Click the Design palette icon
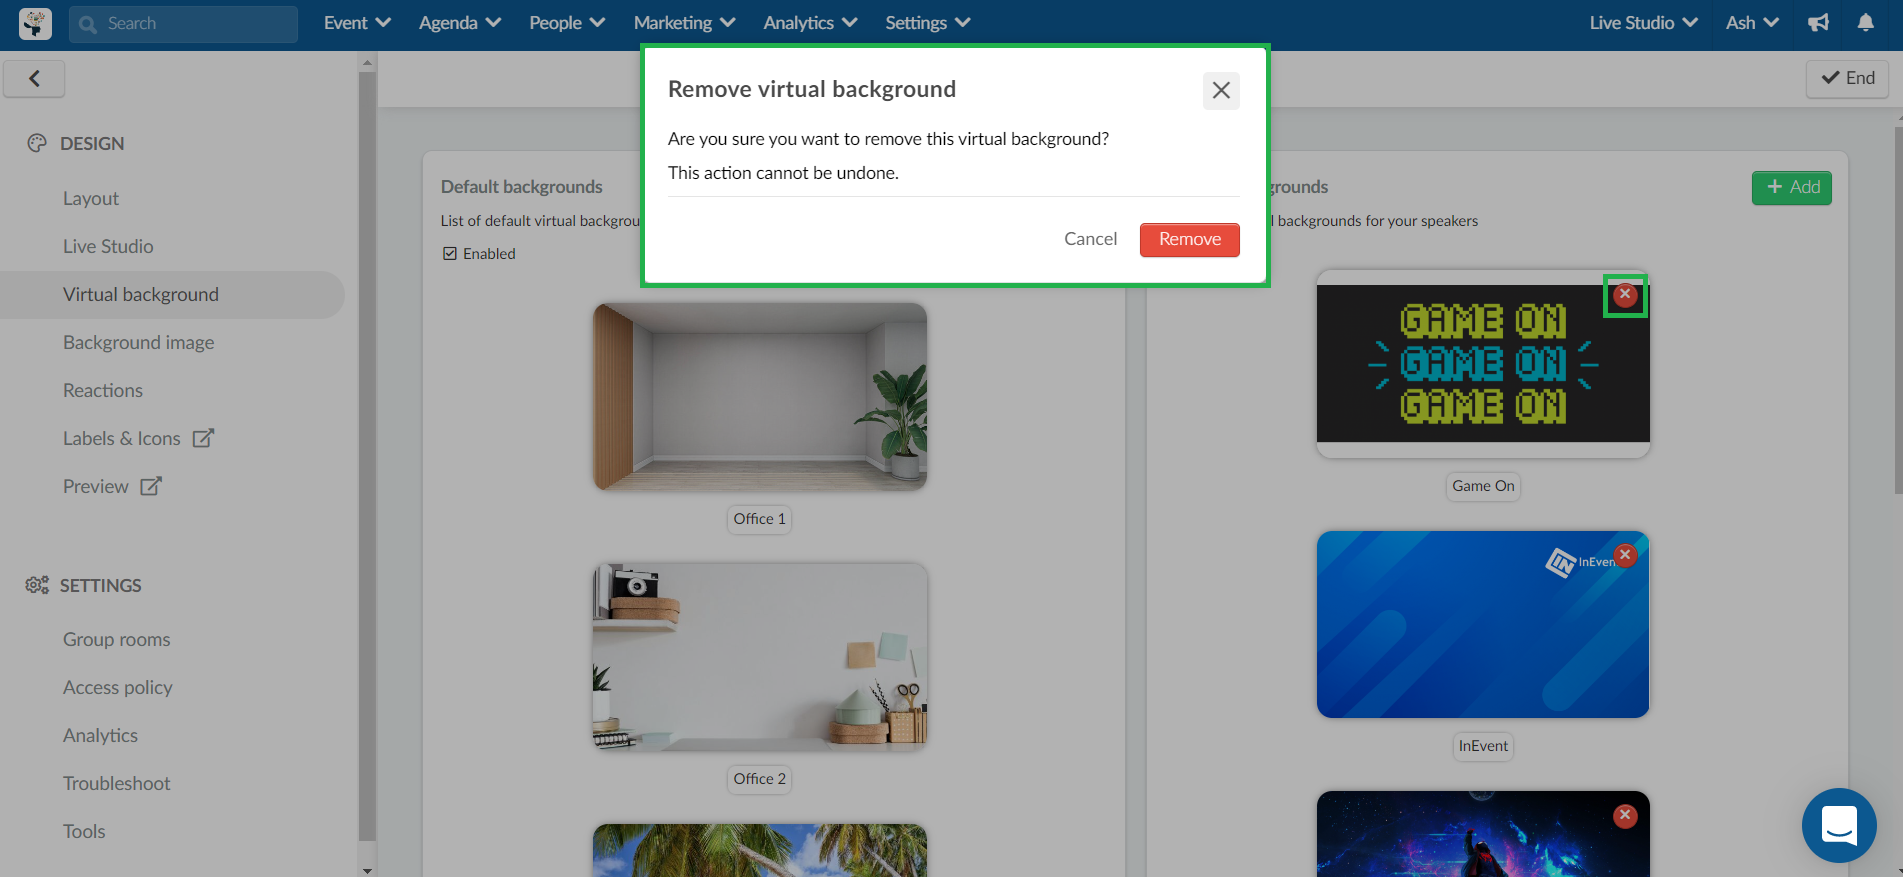The width and height of the screenshot is (1903, 877). pos(37,143)
